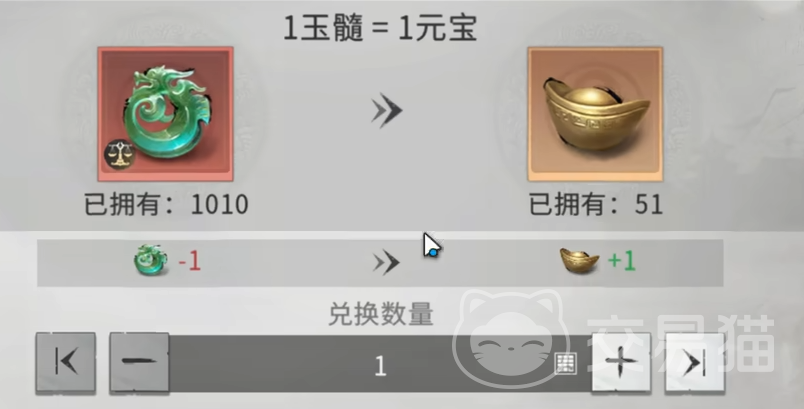Set quantity to maximum with last-arrow button
The height and width of the screenshot is (409, 804).
pos(695,363)
